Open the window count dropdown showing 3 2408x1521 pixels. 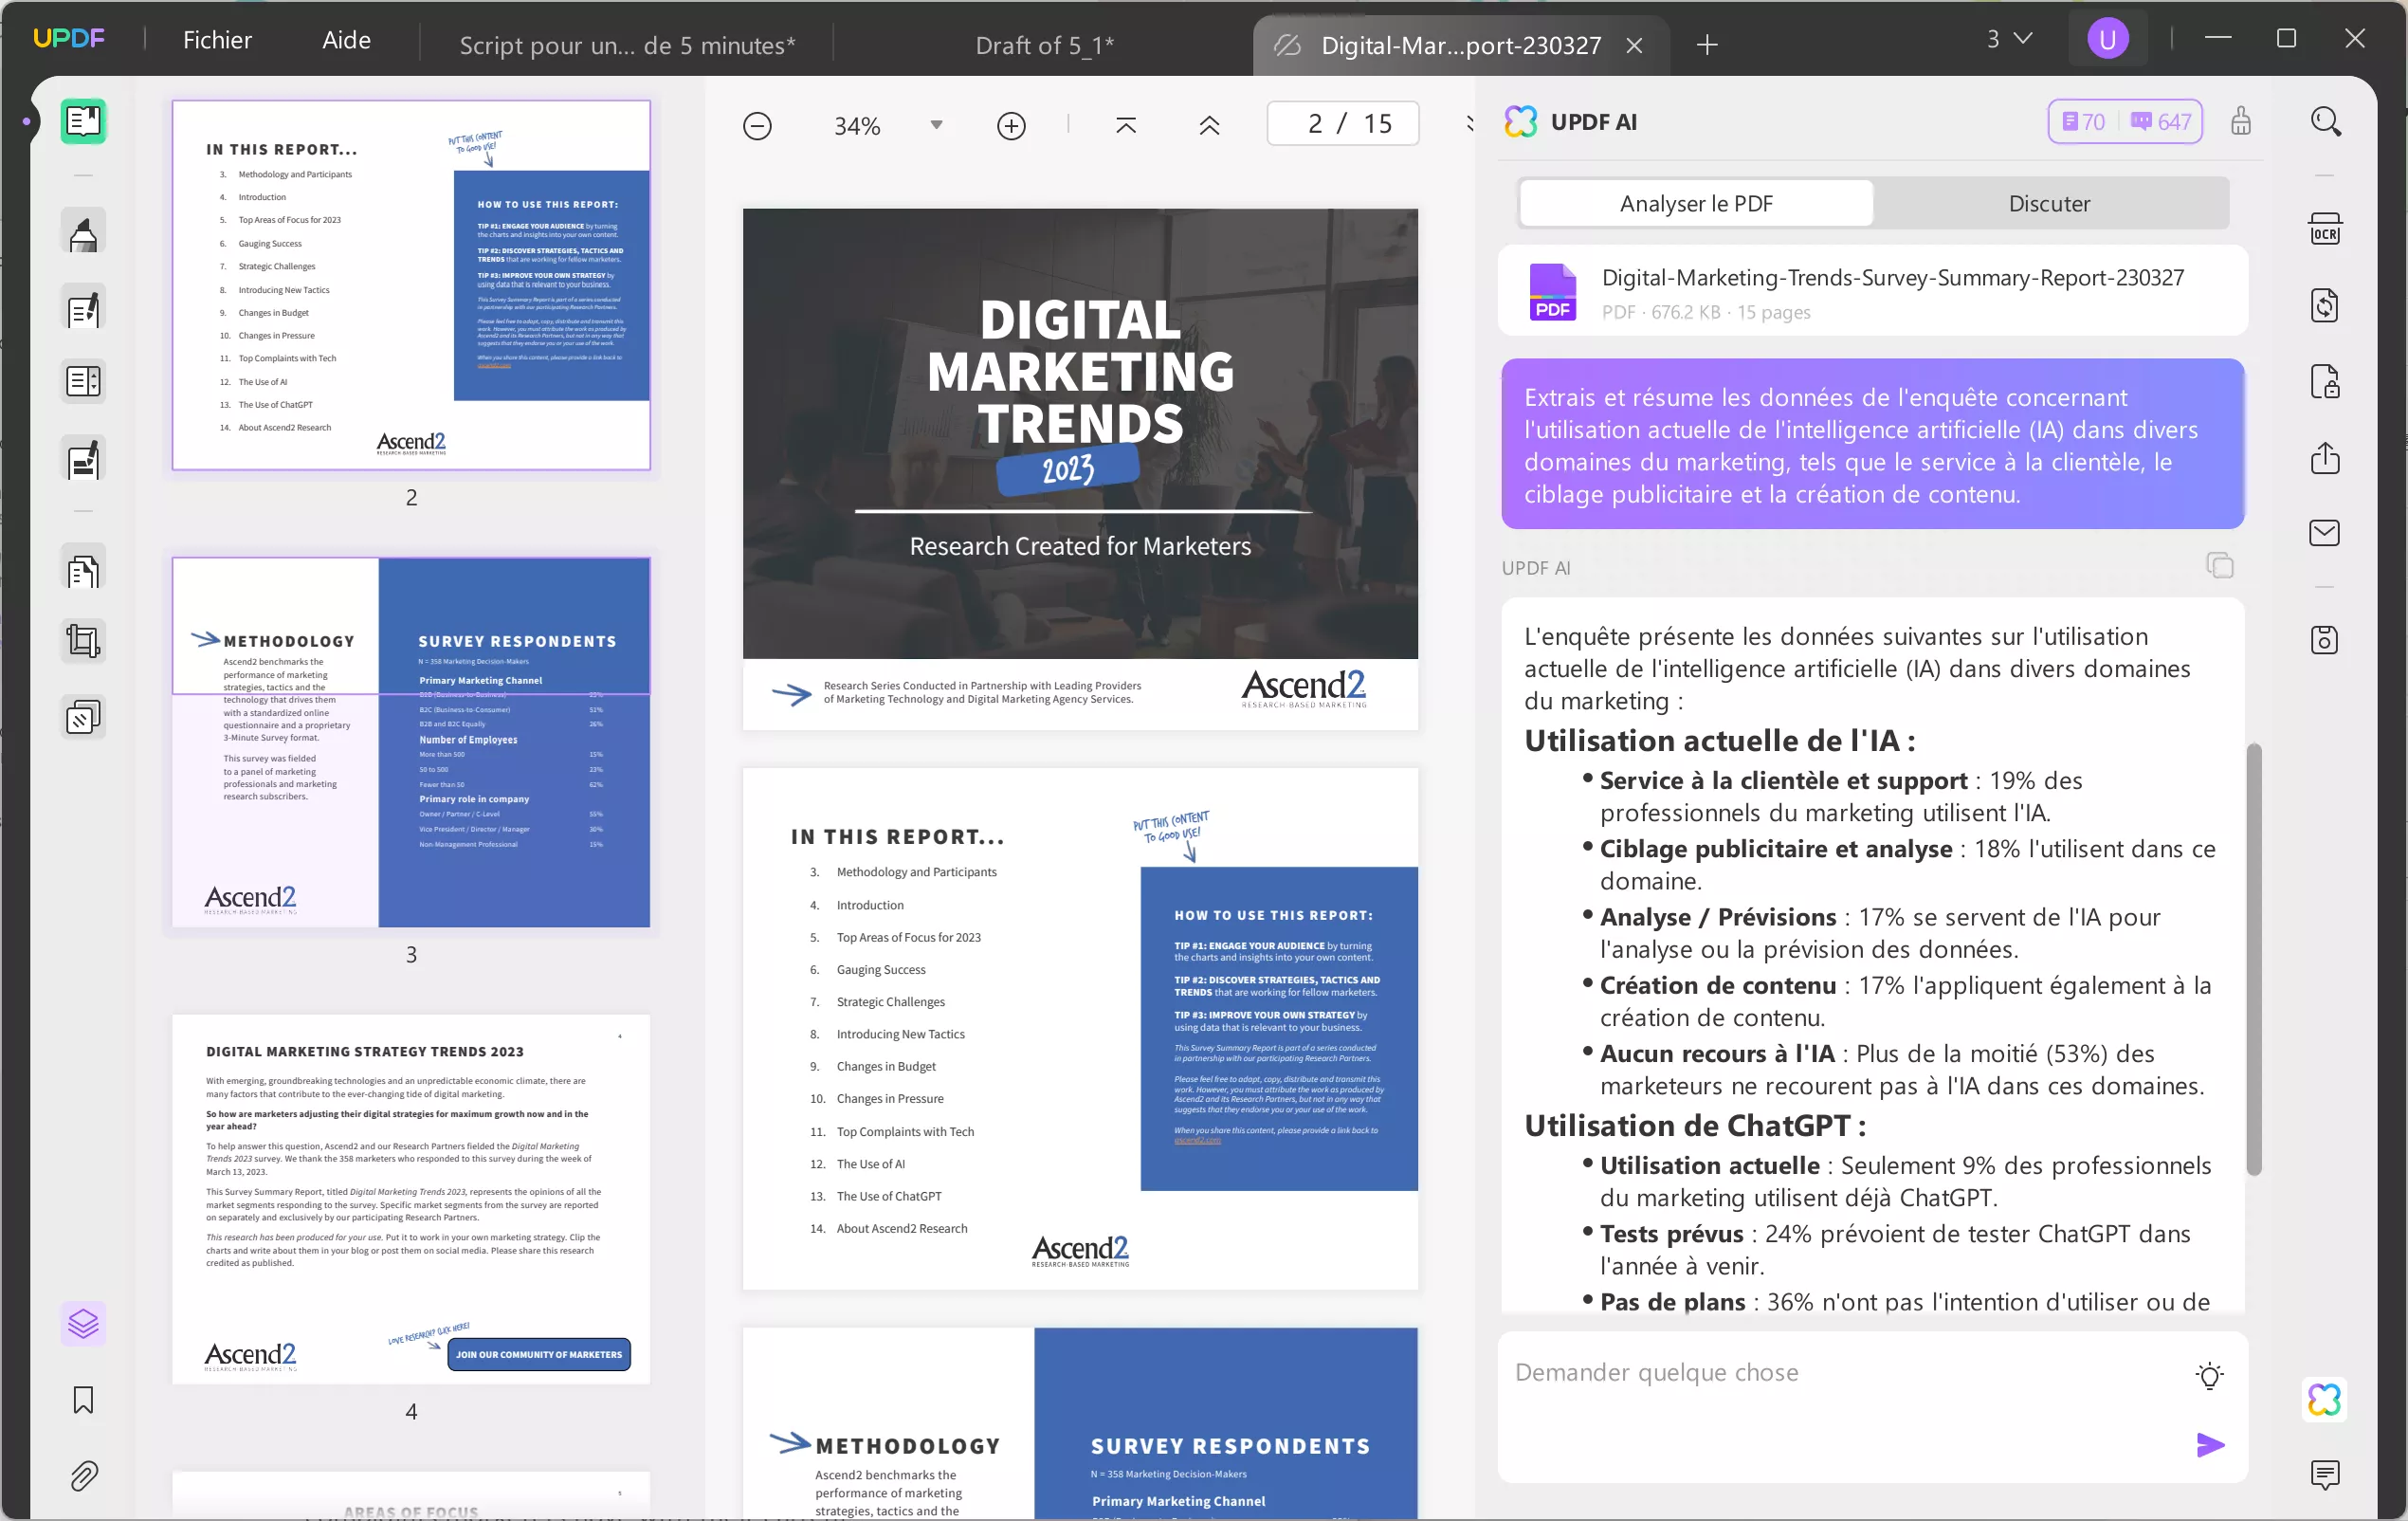(x=2008, y=39)
